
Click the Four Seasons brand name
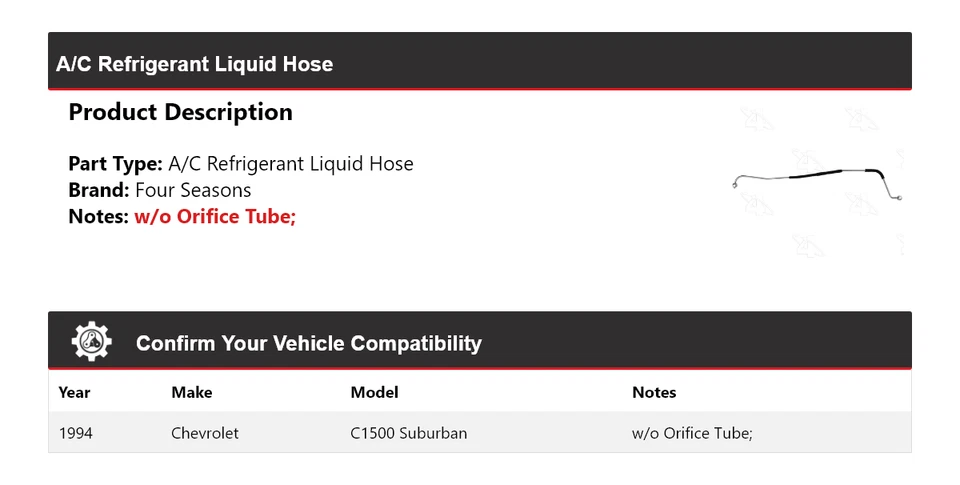point(193,190)
